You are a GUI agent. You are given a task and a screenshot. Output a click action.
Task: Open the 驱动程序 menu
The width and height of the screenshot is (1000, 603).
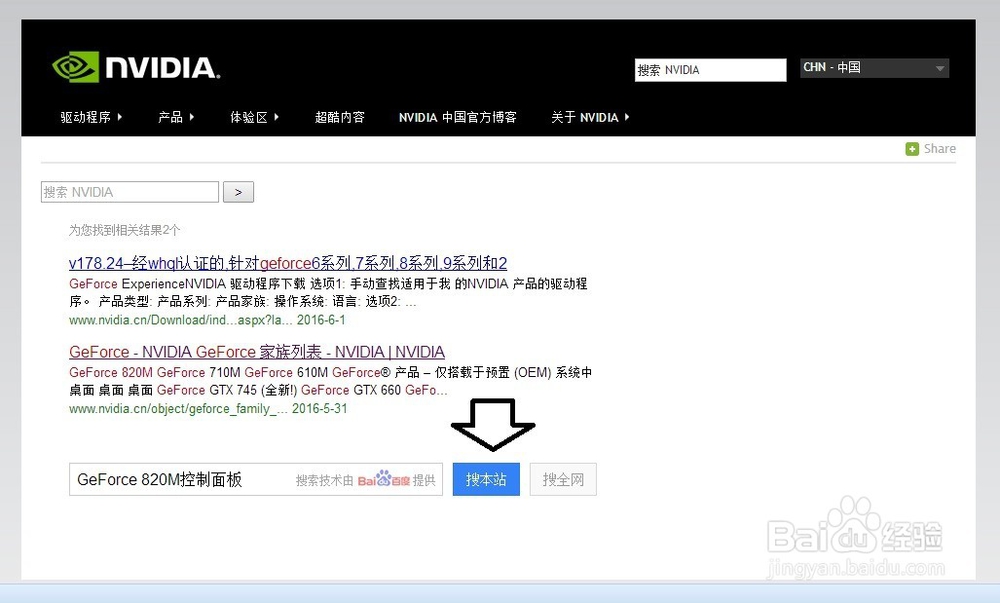[91, 117]
